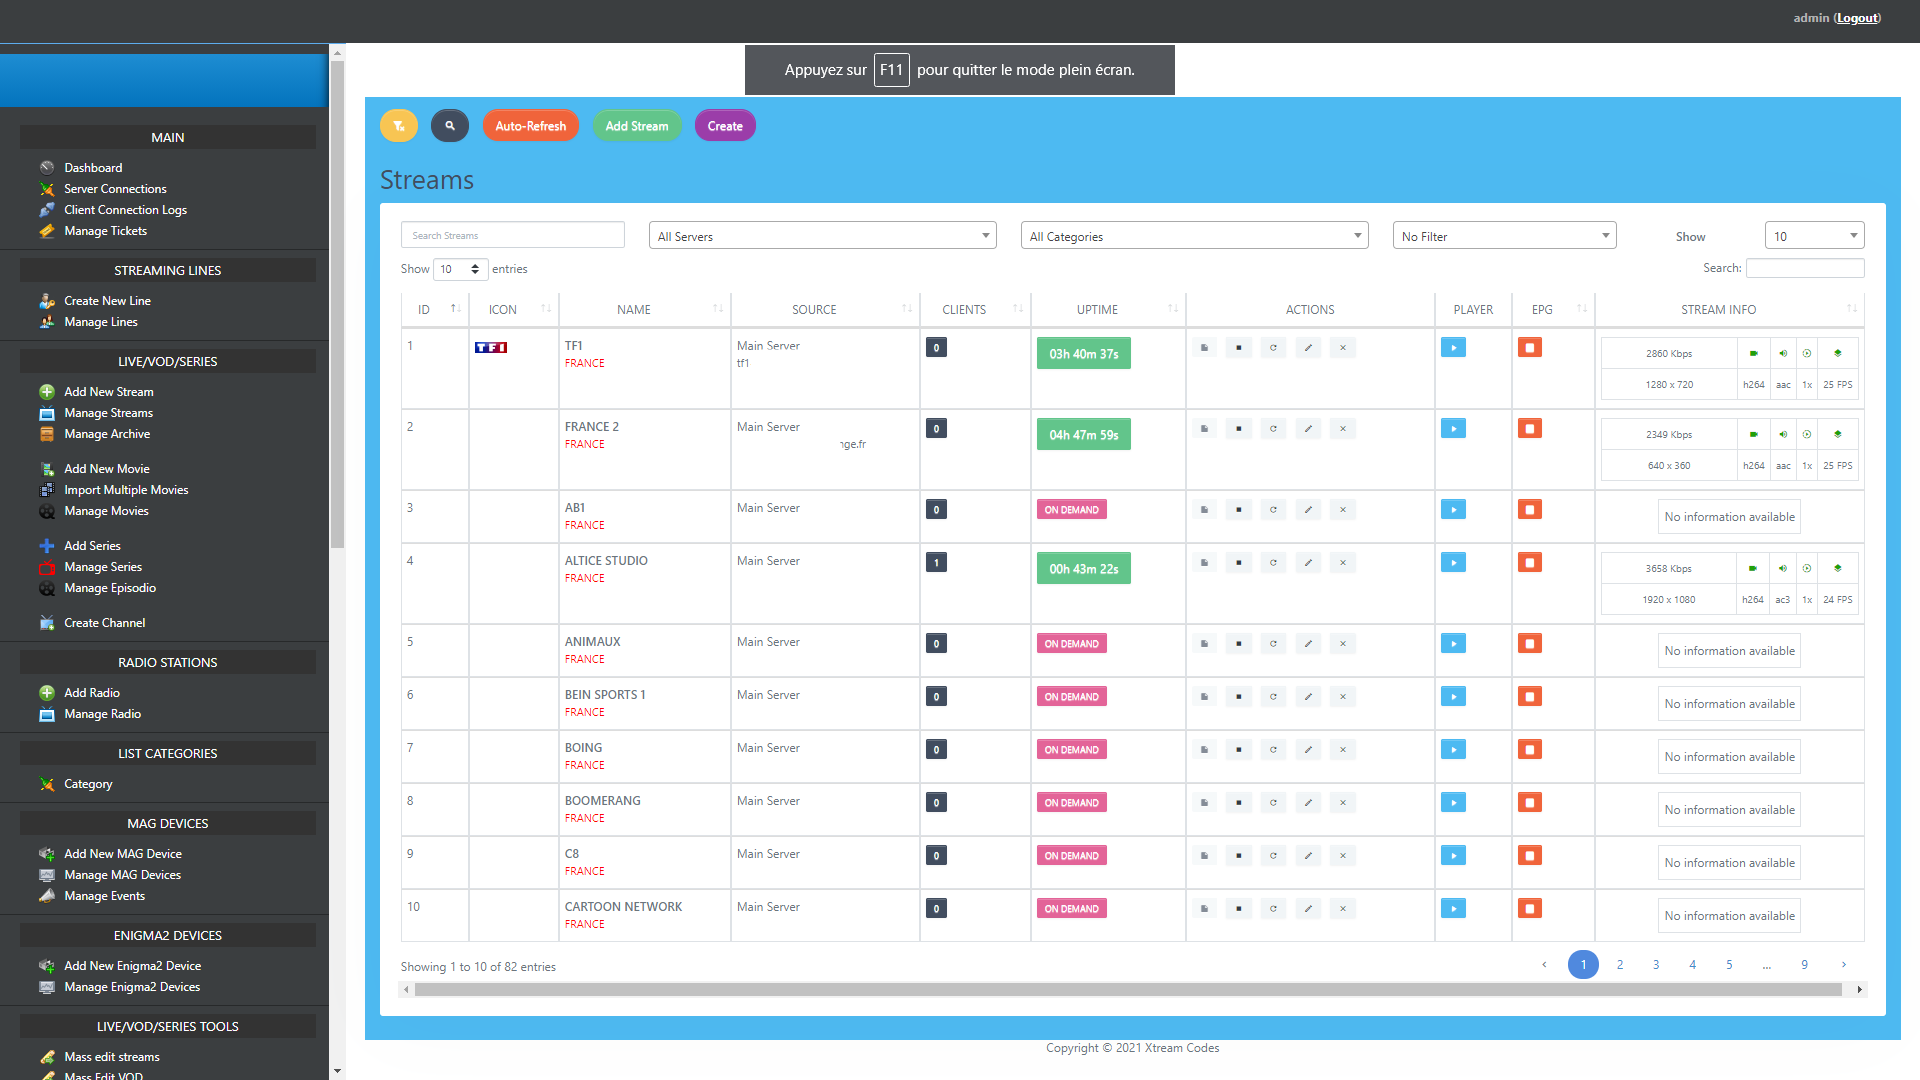
Task: Open the TF1 stream's file action icon
Action: (1204, 348)
